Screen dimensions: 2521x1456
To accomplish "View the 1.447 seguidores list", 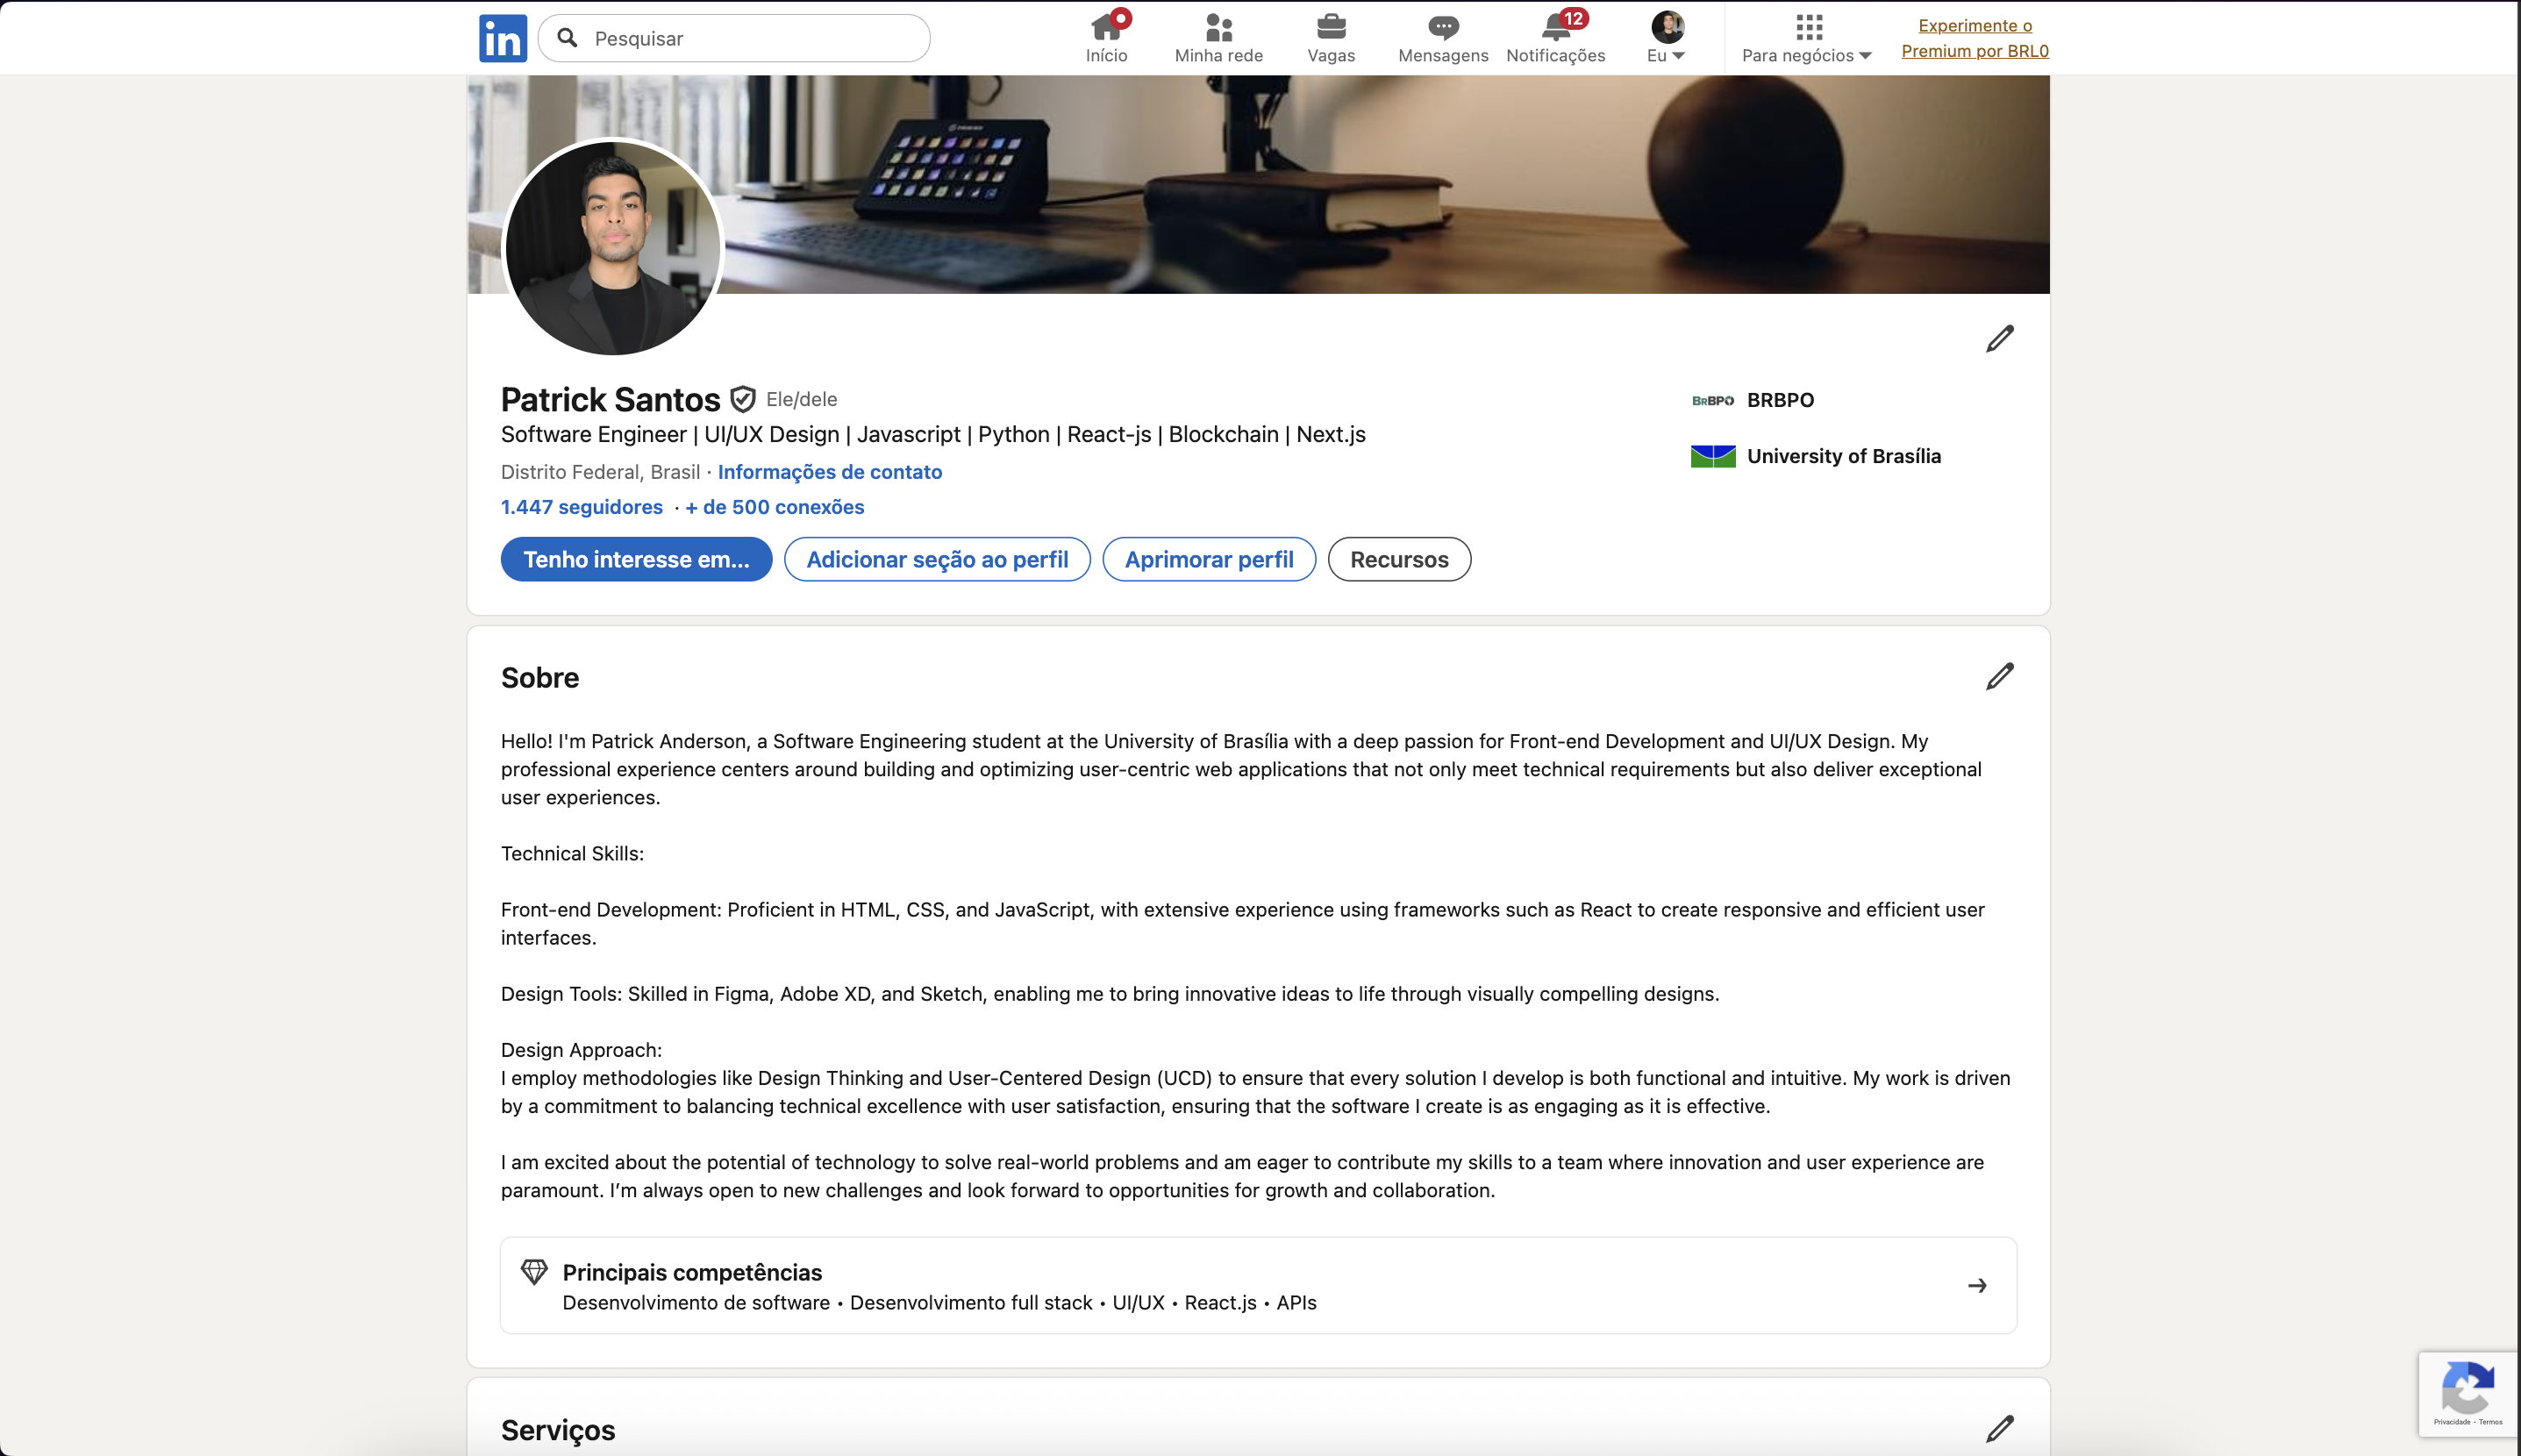I will 582,507.
